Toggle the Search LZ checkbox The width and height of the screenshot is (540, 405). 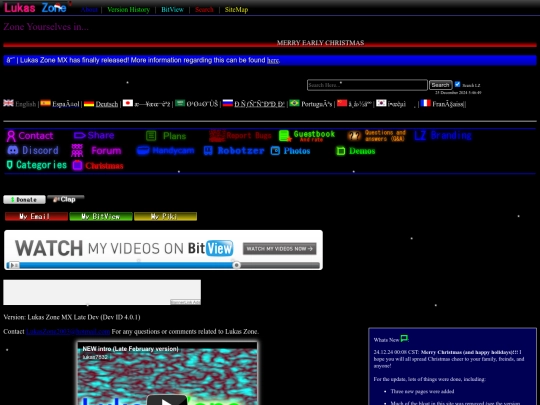pyautogui.click(x=457, y=84)
